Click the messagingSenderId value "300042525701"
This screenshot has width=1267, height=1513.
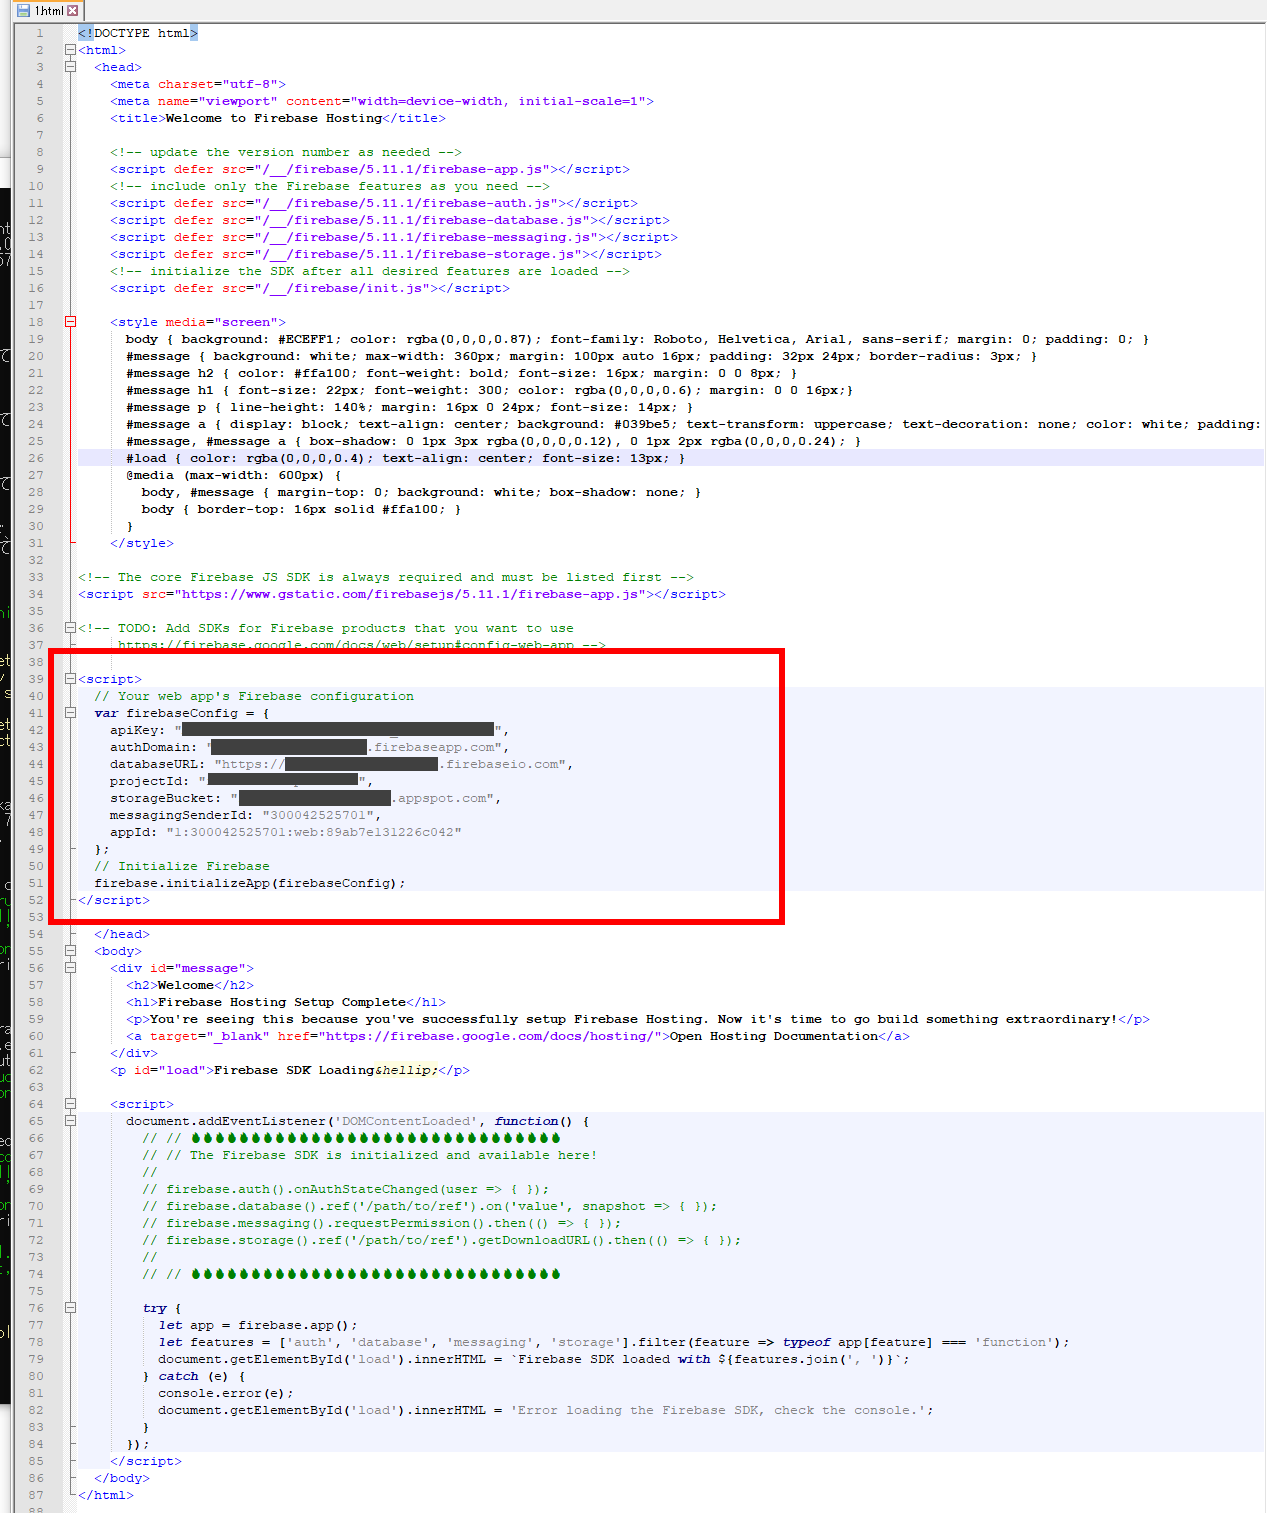coord(318,815)
